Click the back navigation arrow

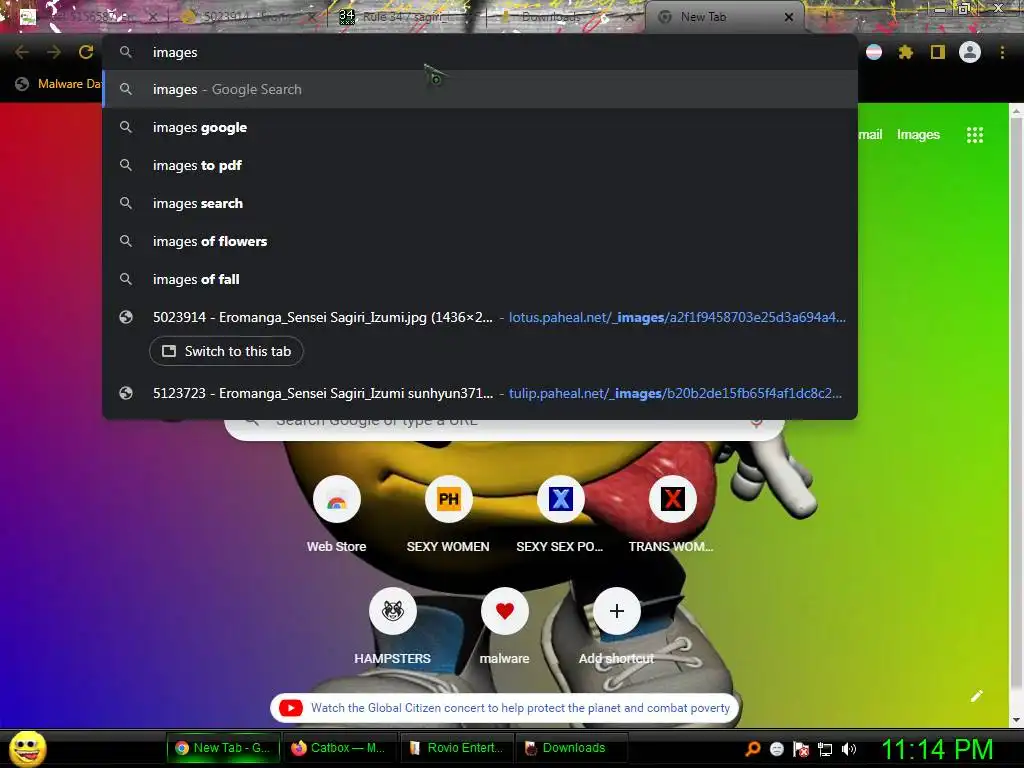click(x=22, y=52)
